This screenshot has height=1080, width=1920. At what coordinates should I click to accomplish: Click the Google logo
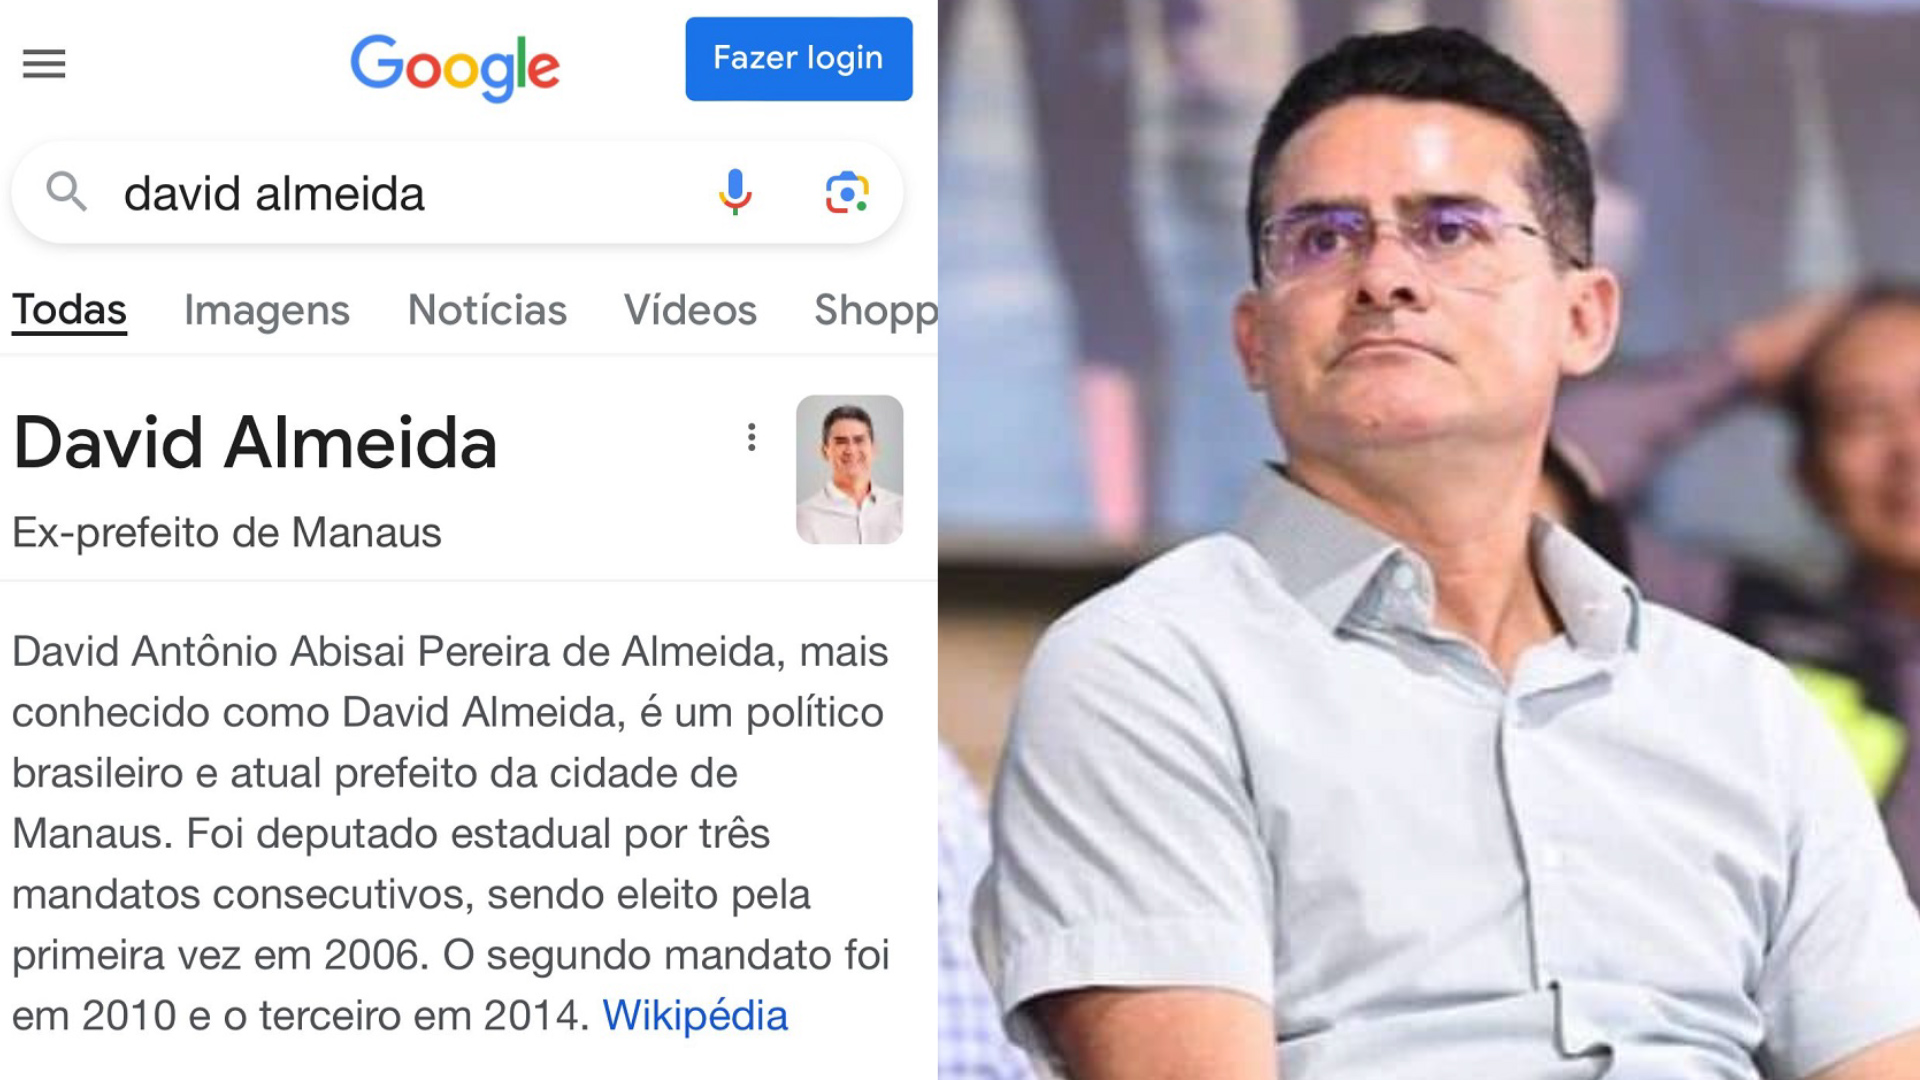pos(454,67)
